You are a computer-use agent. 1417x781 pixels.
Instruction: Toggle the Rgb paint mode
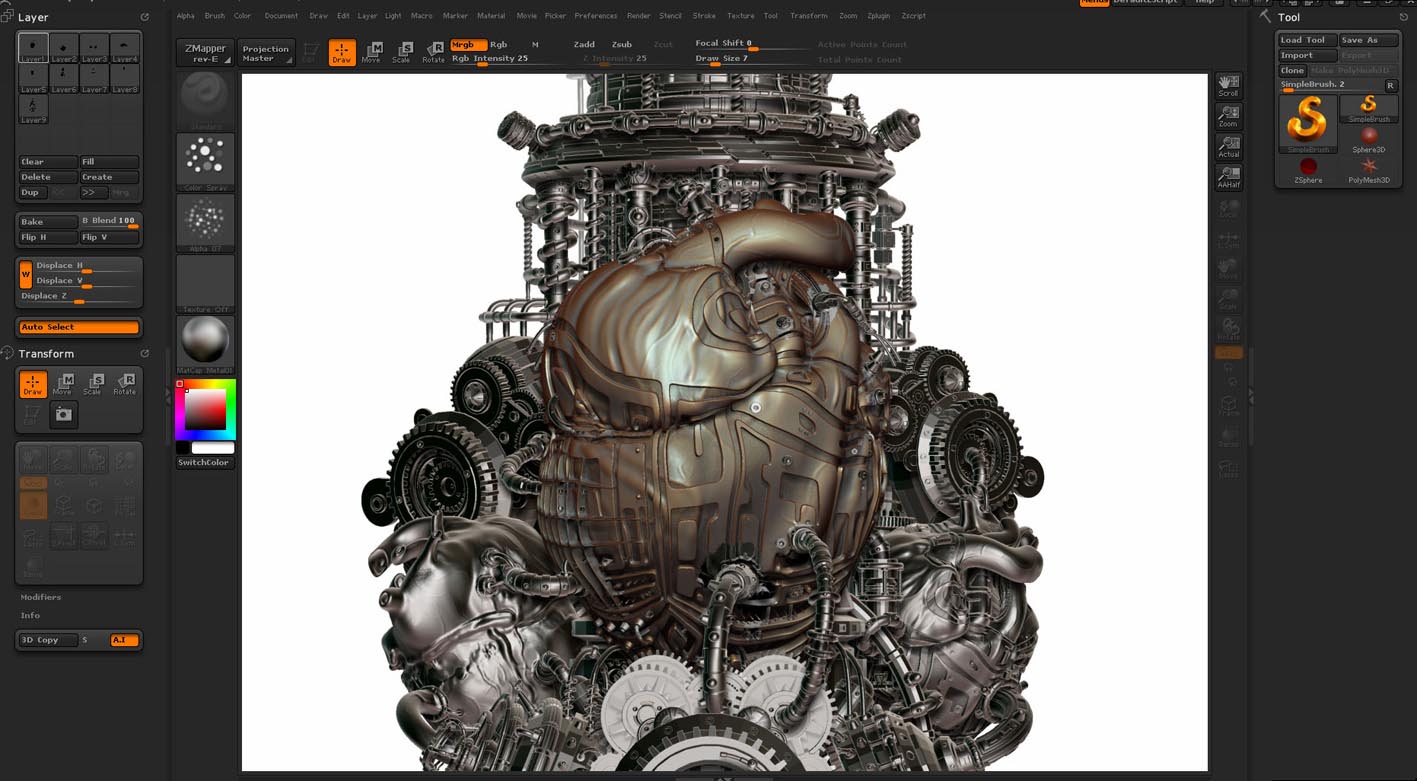498,45
